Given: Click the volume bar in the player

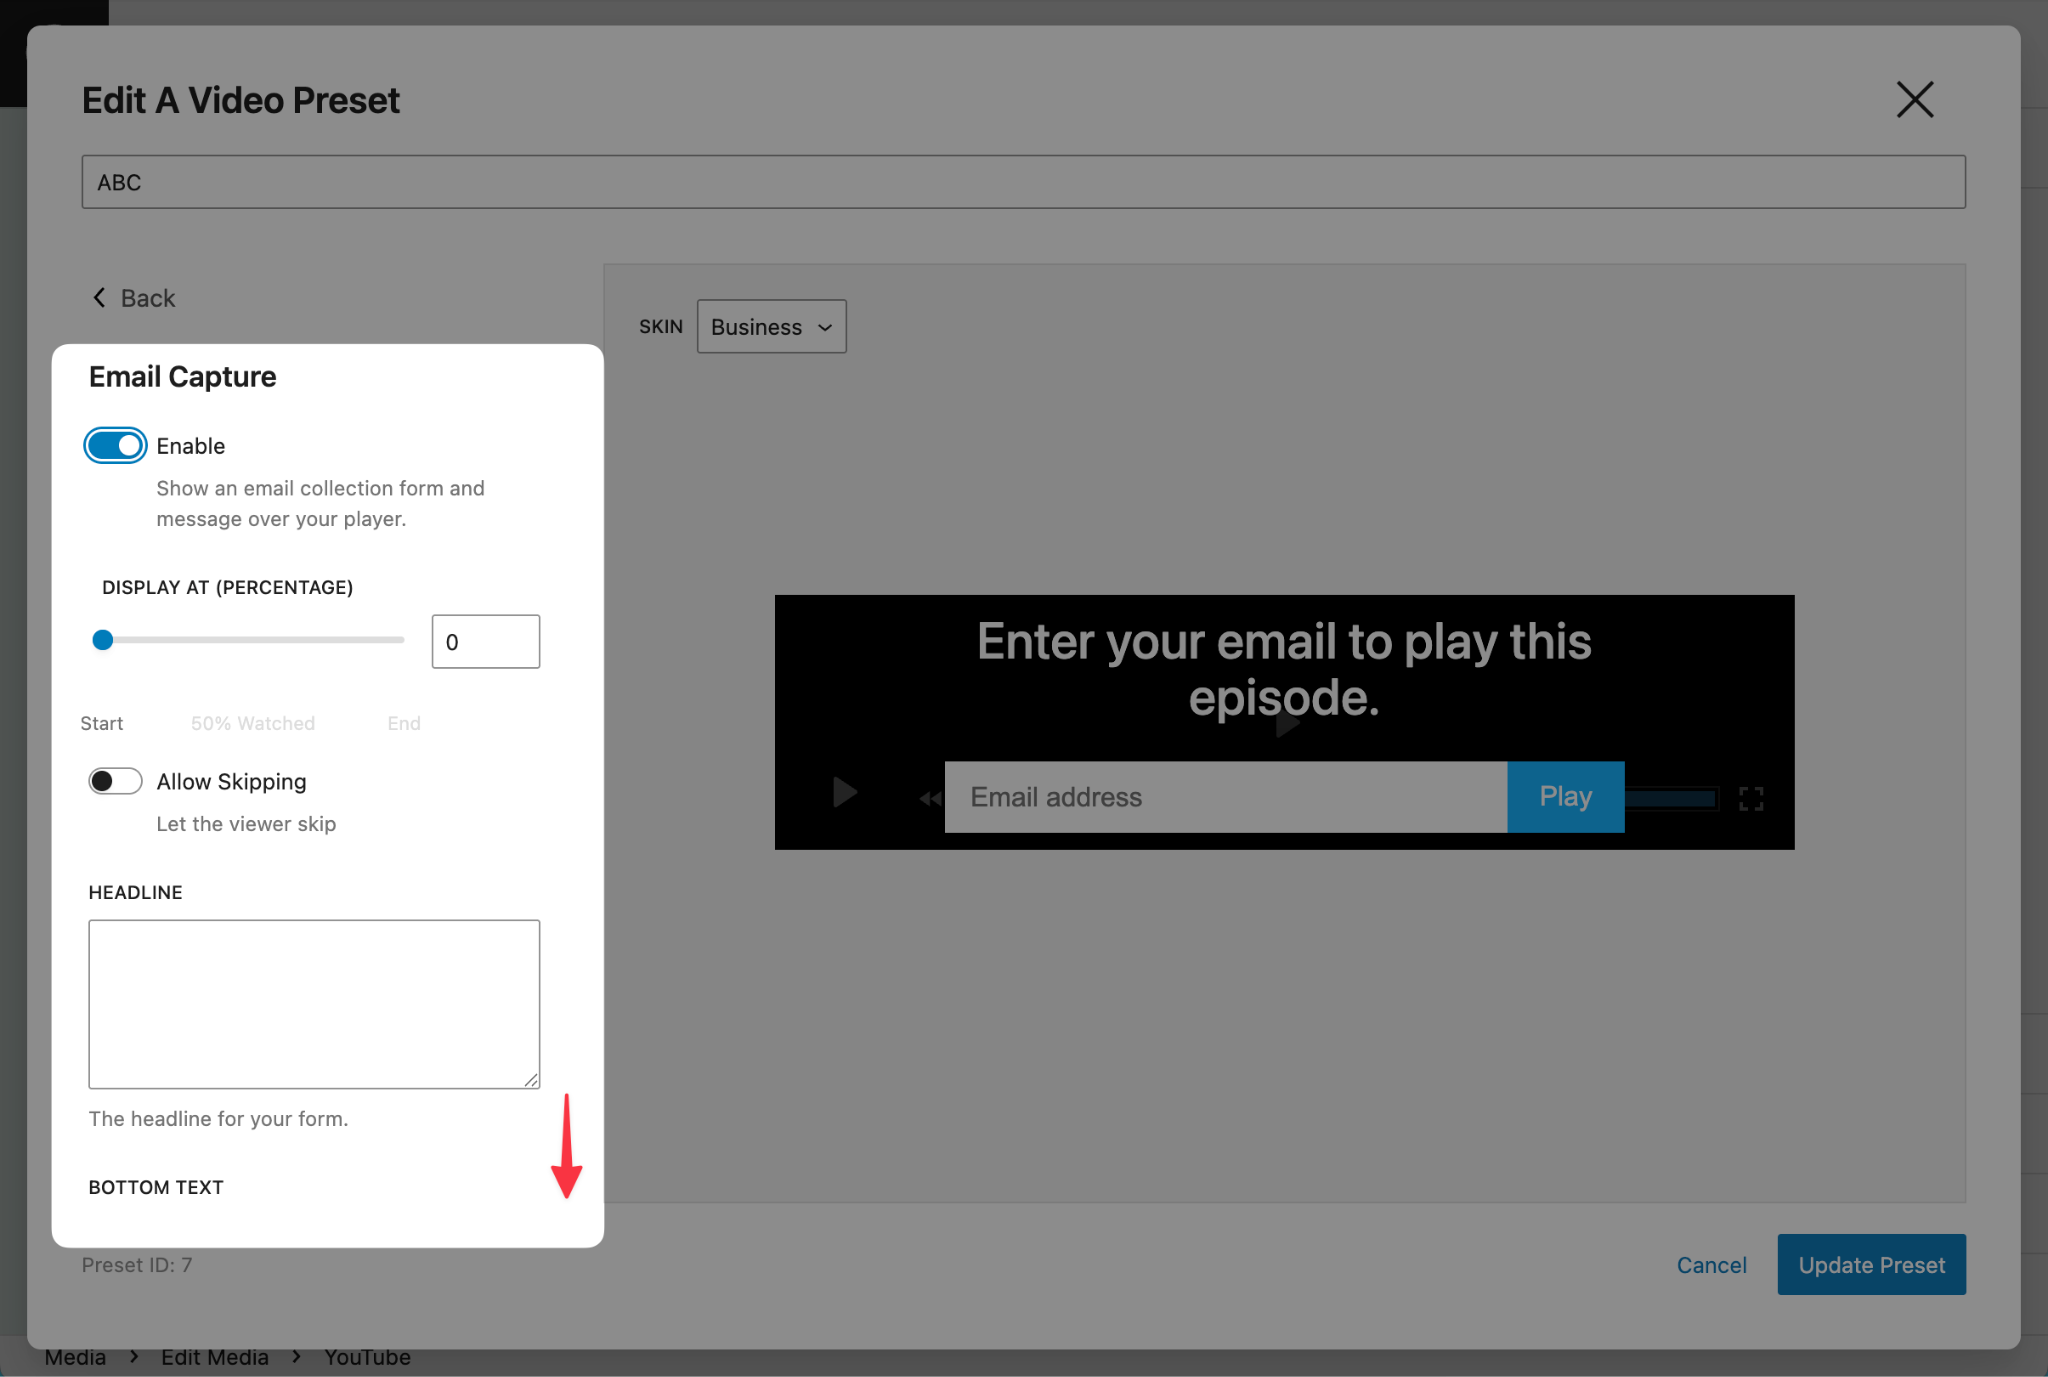Looking at the screenshot, I should 1670,798.
